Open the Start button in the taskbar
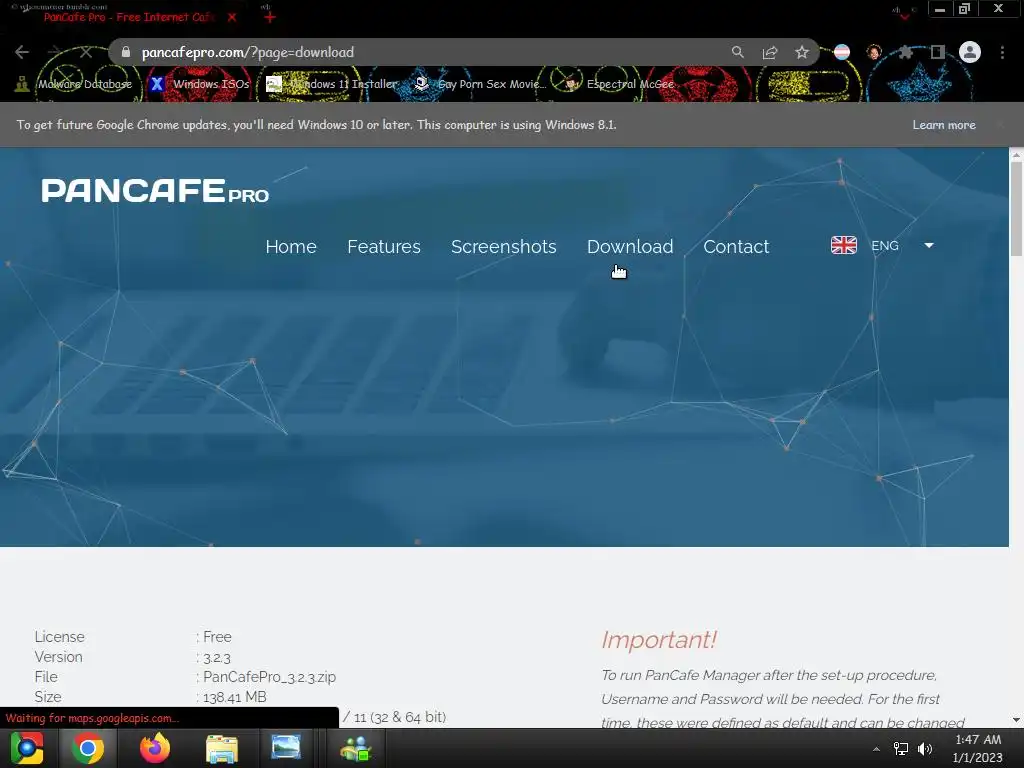Screen dimensions: 1024x768 tap(27, 748)
